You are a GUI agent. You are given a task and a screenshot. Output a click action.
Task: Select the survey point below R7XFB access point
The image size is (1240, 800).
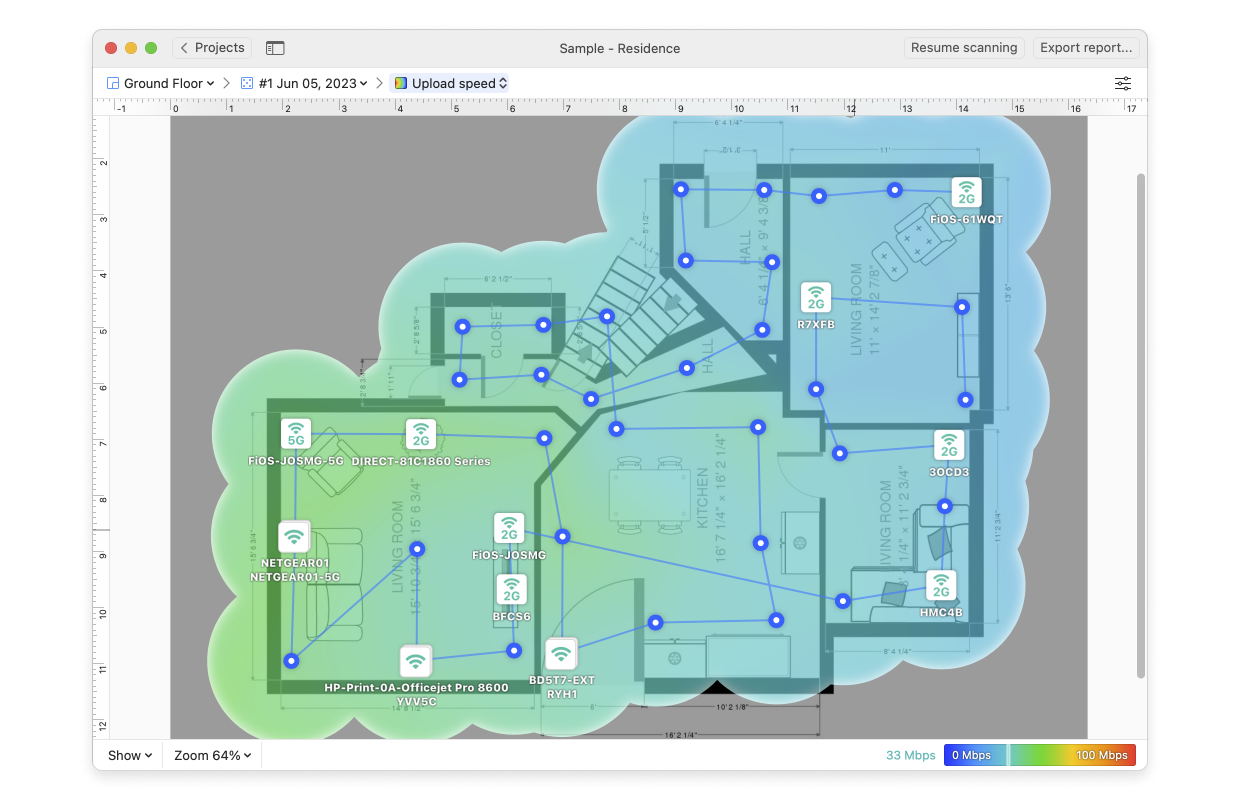tap(816, 389)
